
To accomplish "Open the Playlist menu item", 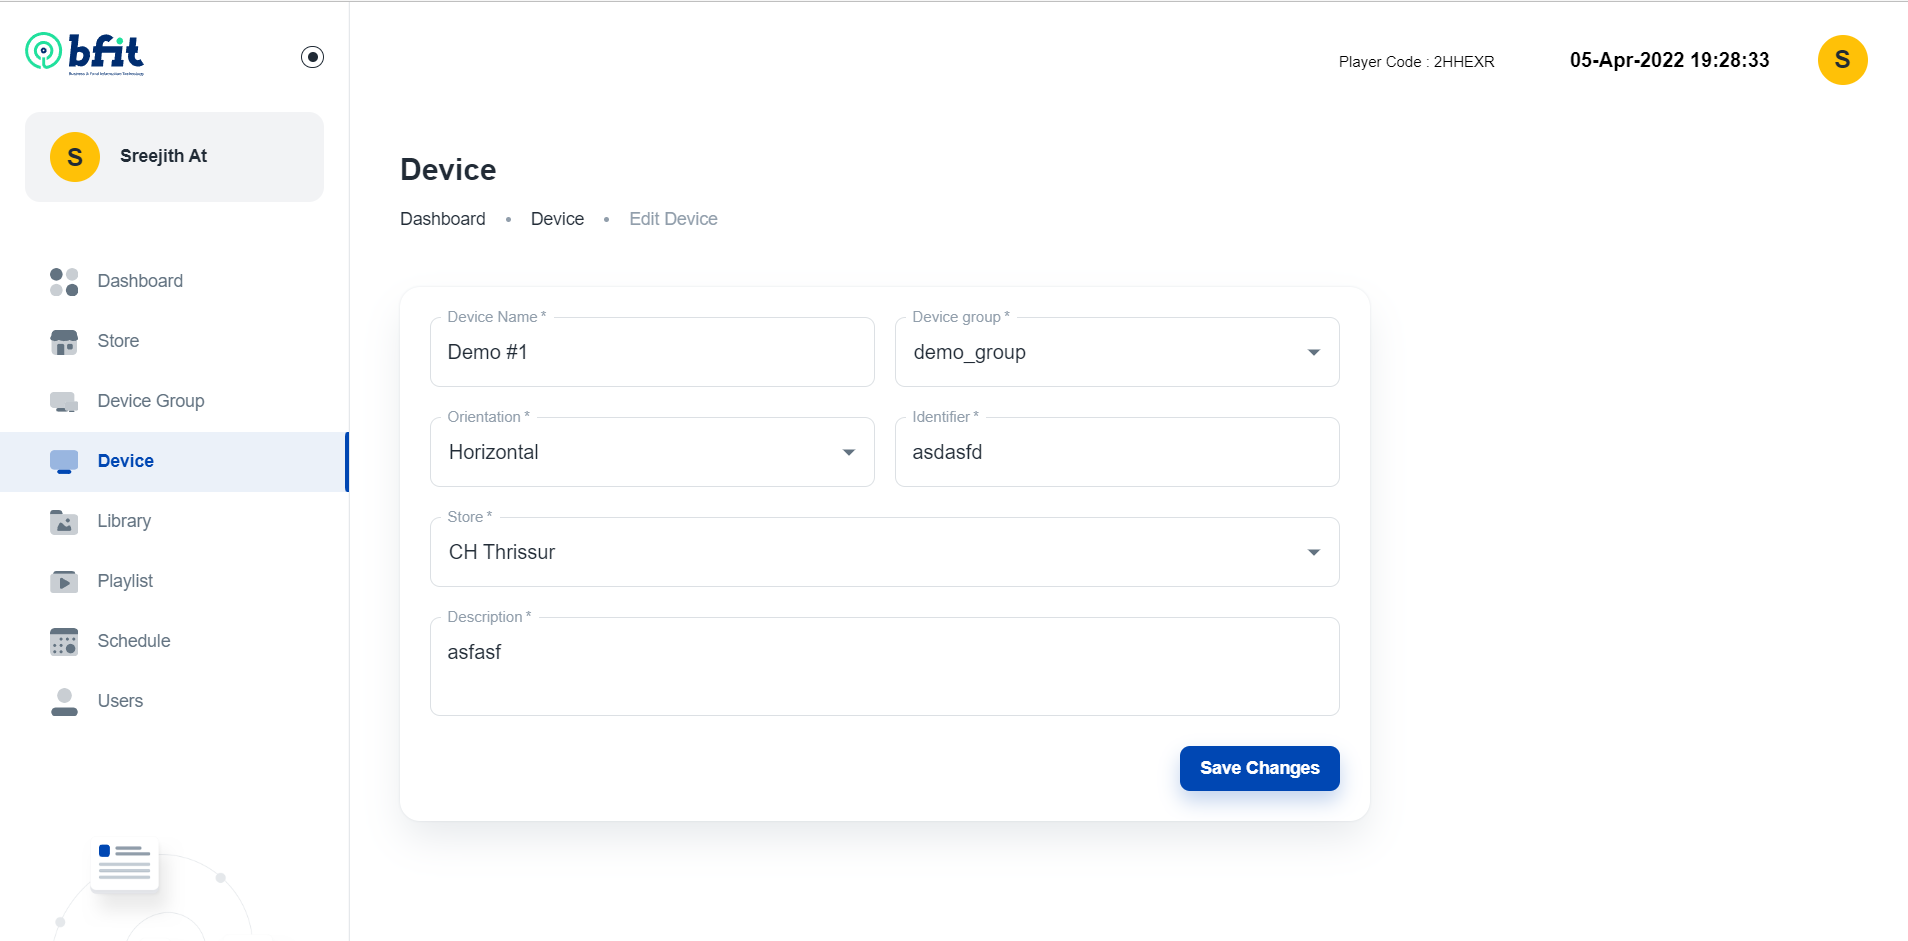I will click(174, 581).
